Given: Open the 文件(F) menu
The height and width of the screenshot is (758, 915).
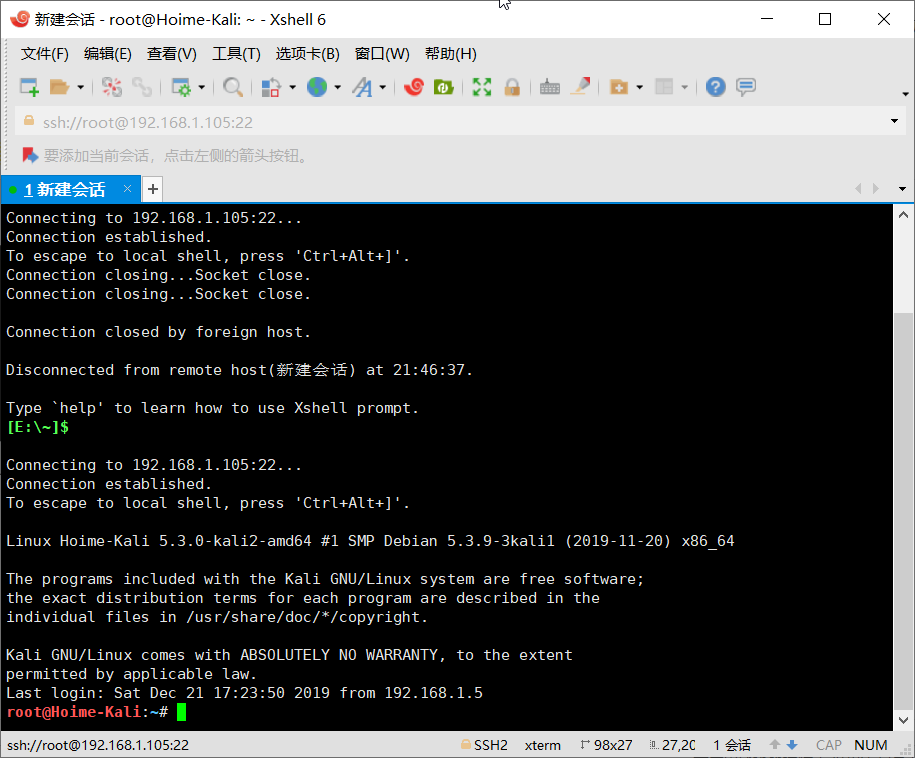Looking at the screenshot, I should pyautogui.click(x=44, y=54).
